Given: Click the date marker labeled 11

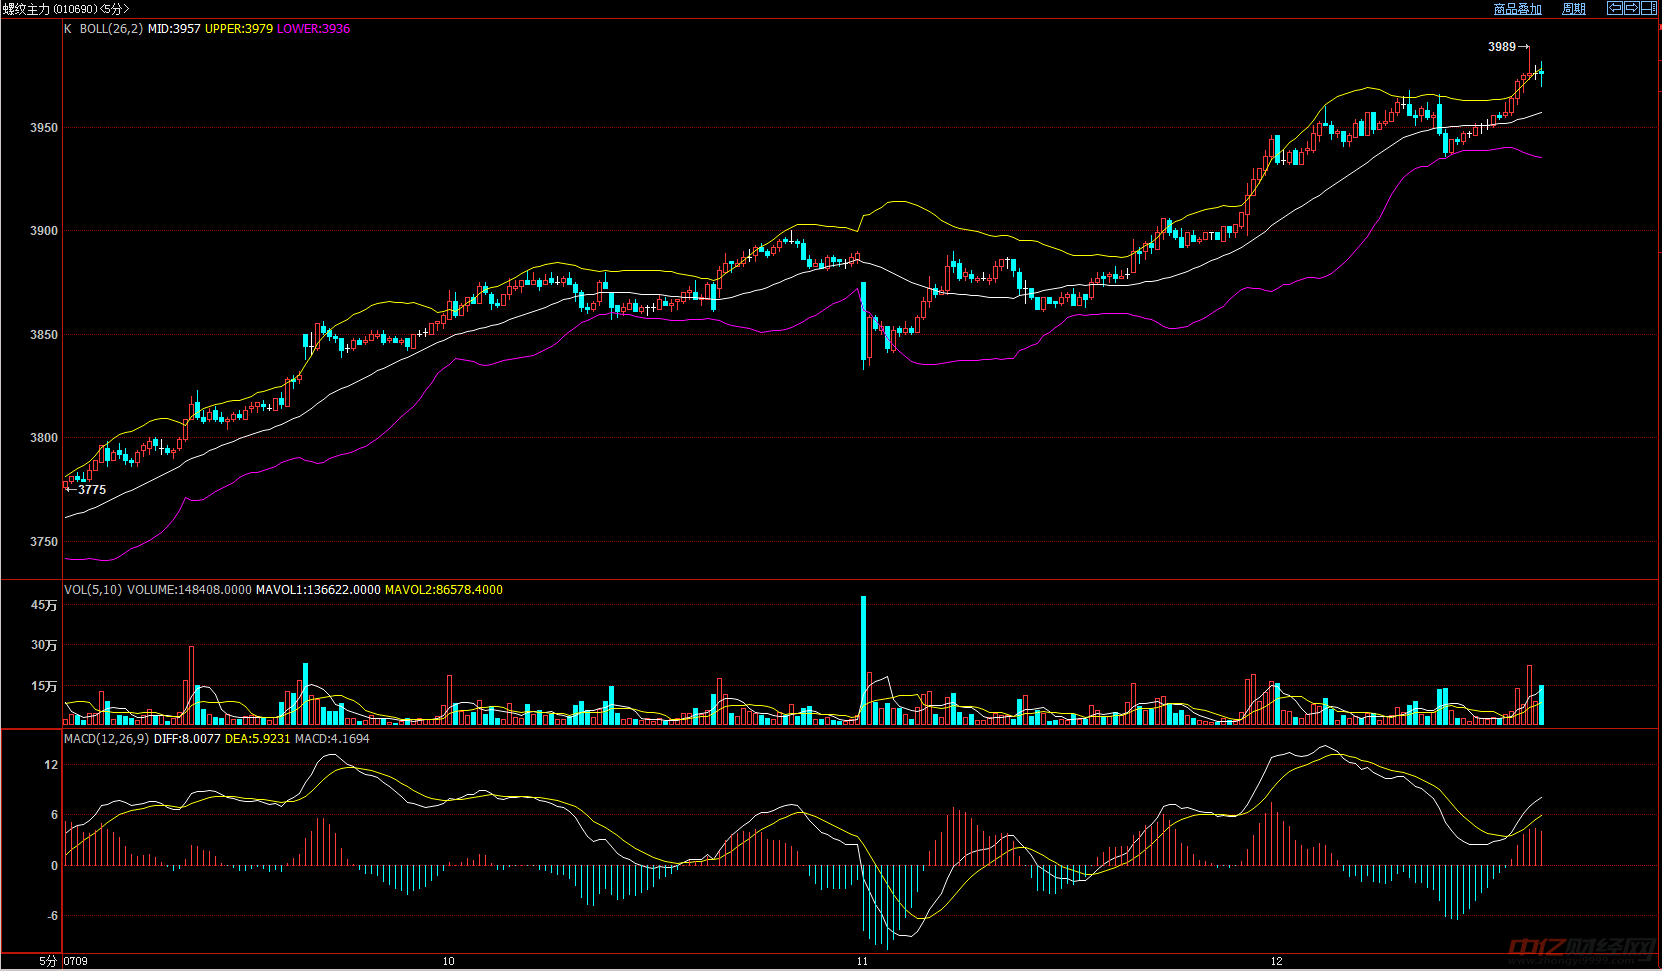Looking at the screenshot, I should pos(863,962).
